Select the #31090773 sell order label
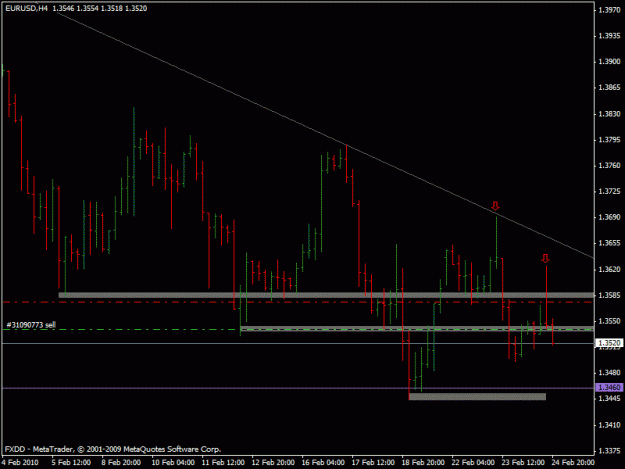This screenshot has height=469, width=625. point(31,325)
